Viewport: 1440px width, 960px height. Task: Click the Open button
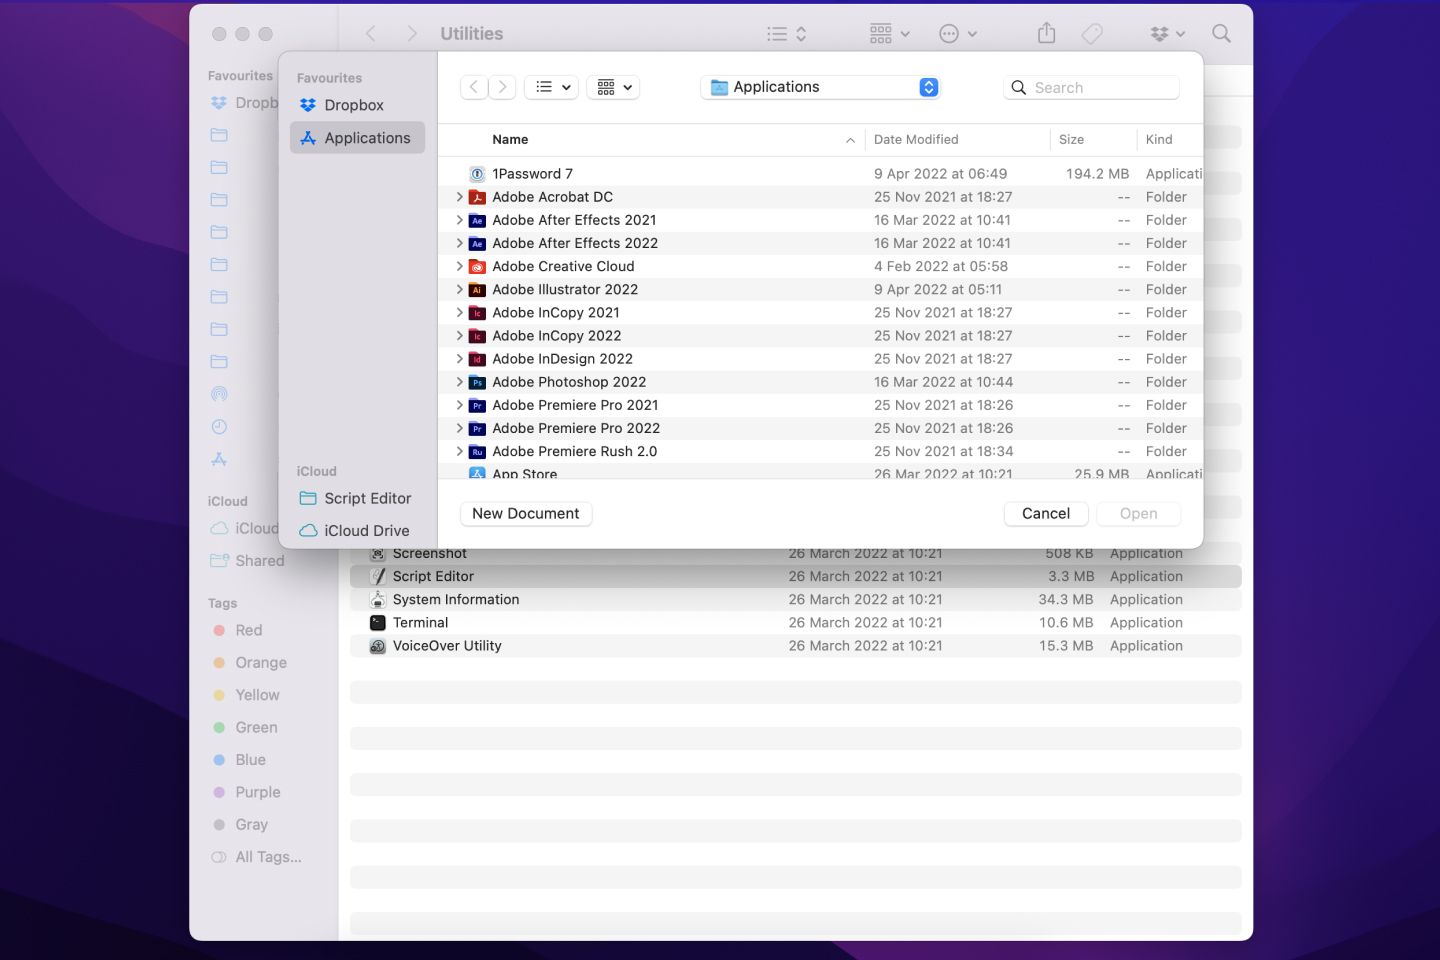(1138, 513)
